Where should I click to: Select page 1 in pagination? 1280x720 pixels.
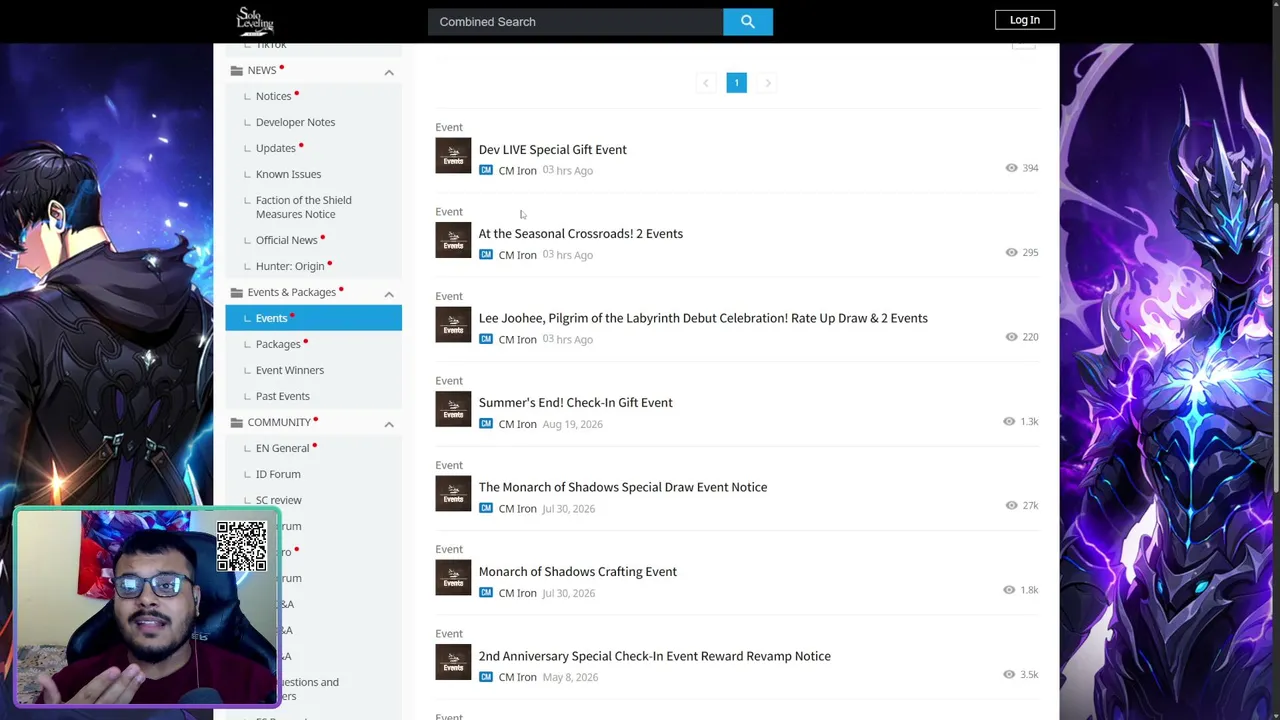point(736,83)
